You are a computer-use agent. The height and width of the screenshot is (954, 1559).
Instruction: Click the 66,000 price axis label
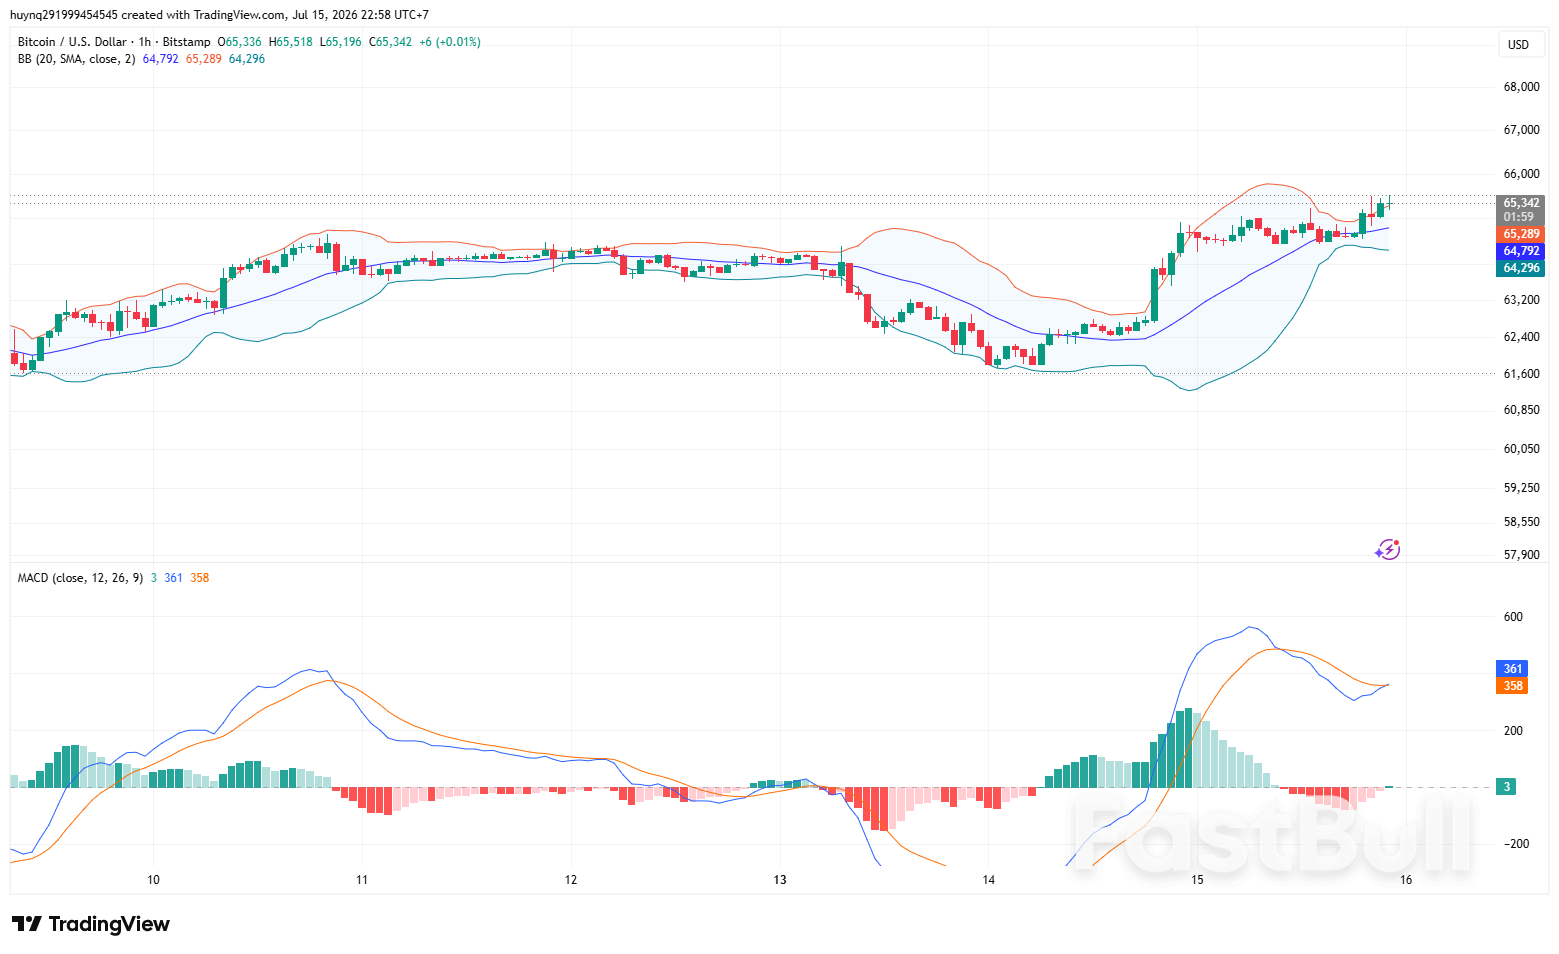1521,174
